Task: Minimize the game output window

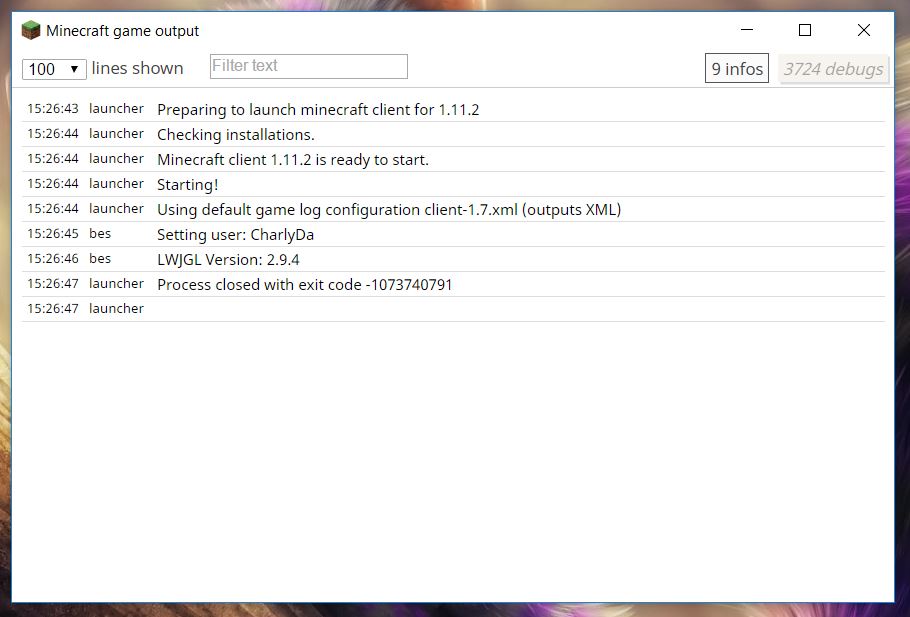Action: click(747, 30)
